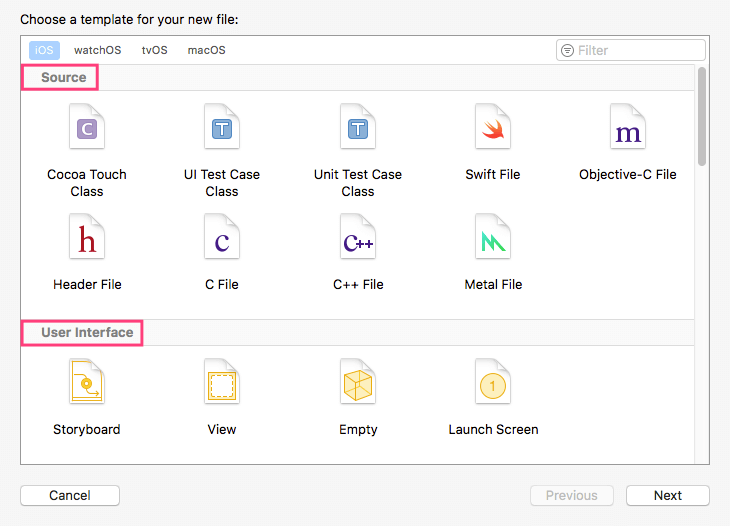The height and width of the screenshot is (526, 730).
Task: Click the 'Empty' label
Action: [x=358, y=430]
